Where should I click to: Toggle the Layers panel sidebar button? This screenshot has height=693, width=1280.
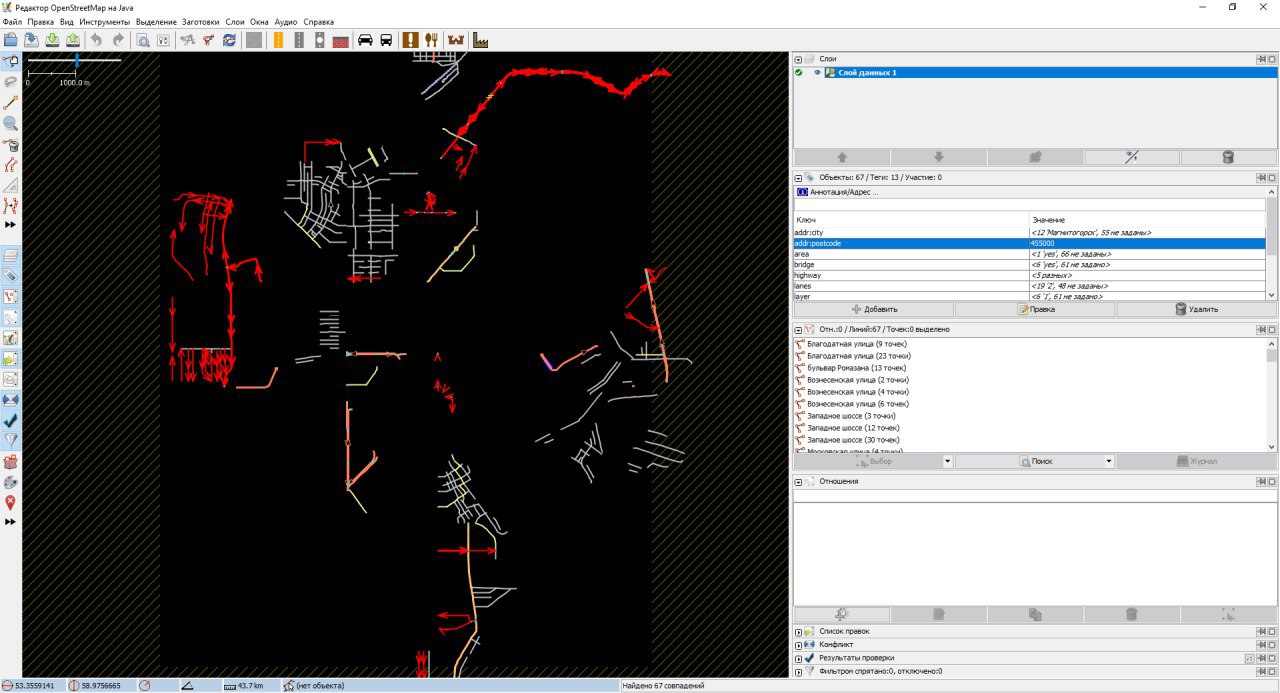point(11,255)
